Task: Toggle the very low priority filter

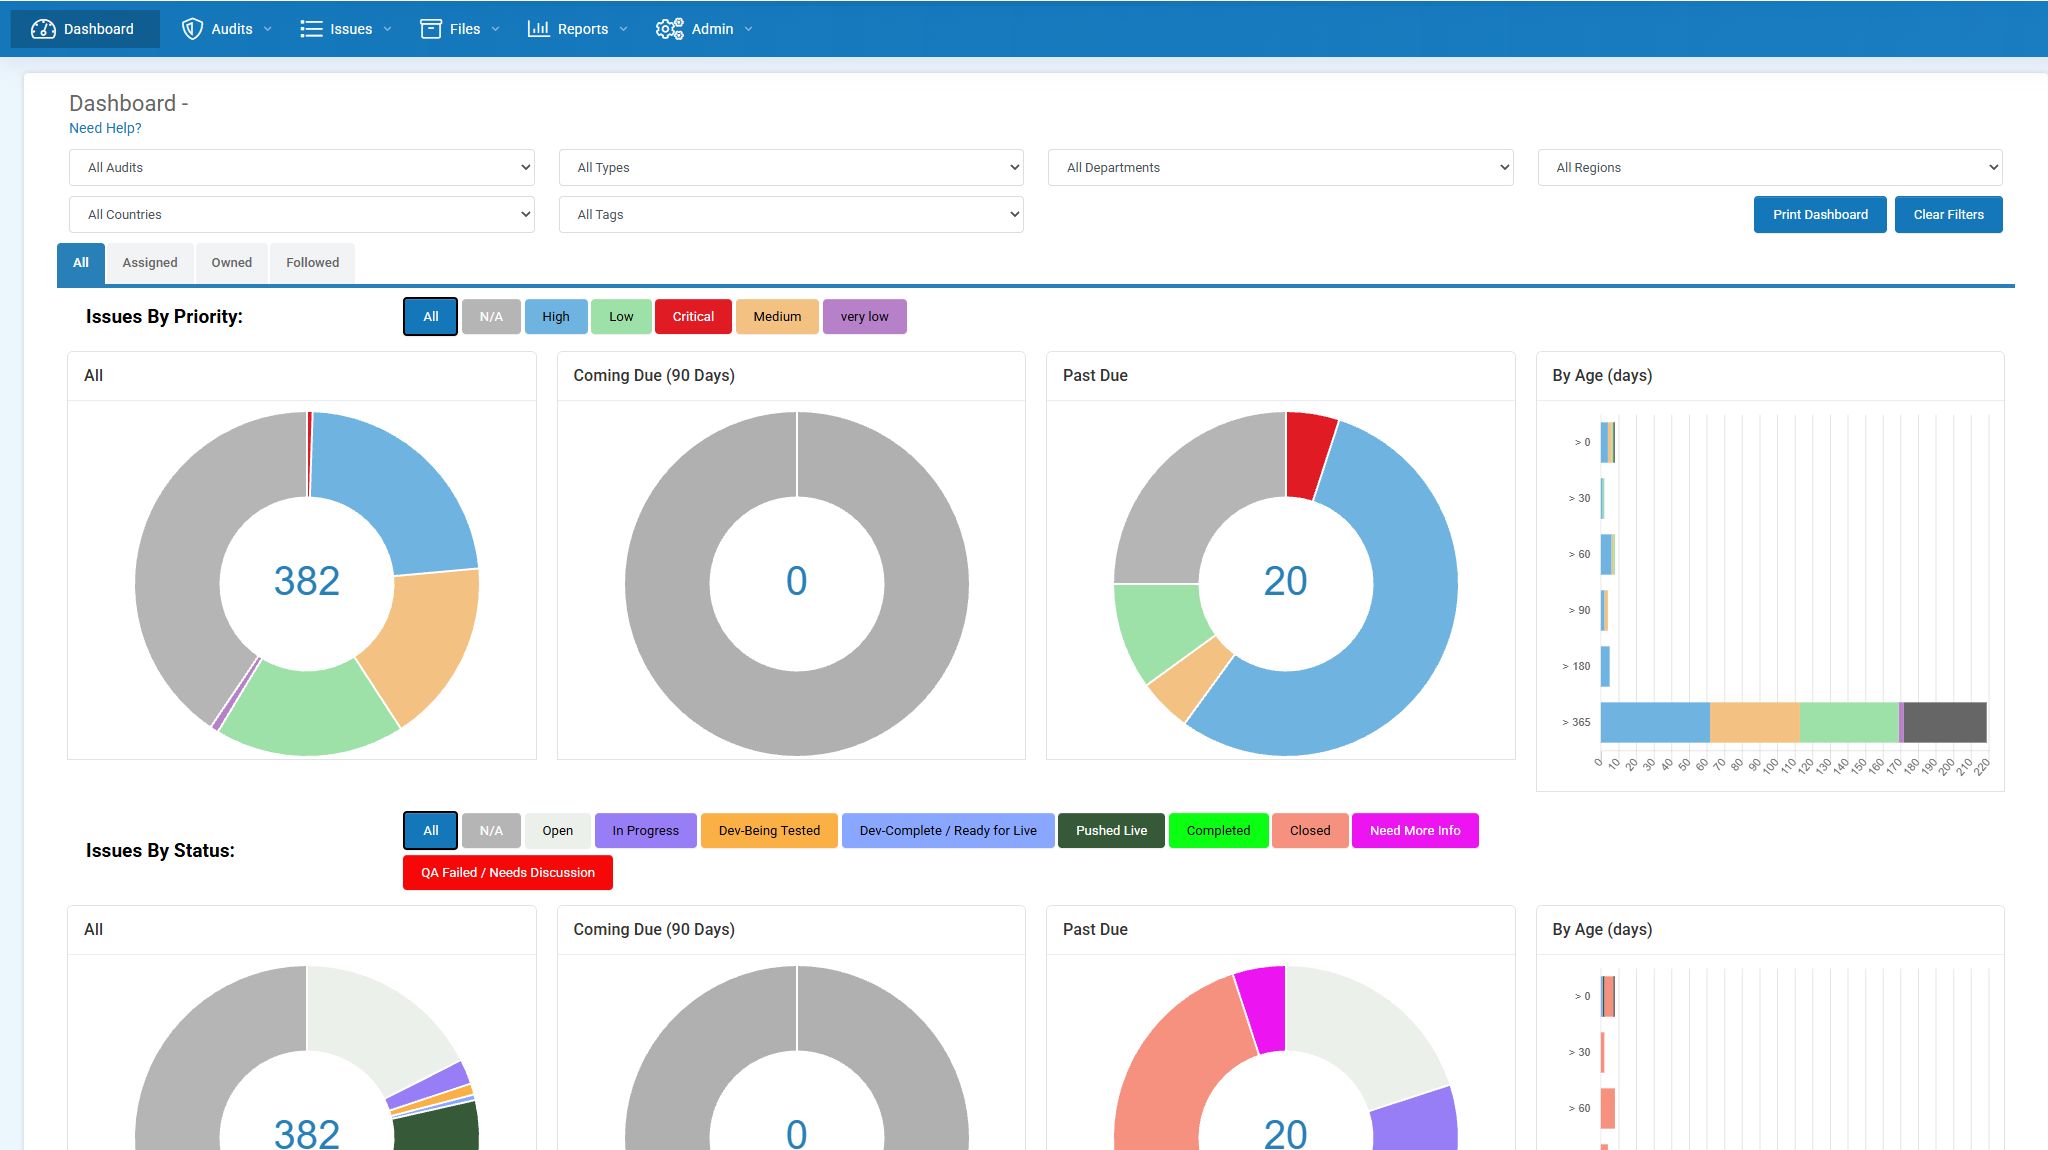Action: pos(865,316)
